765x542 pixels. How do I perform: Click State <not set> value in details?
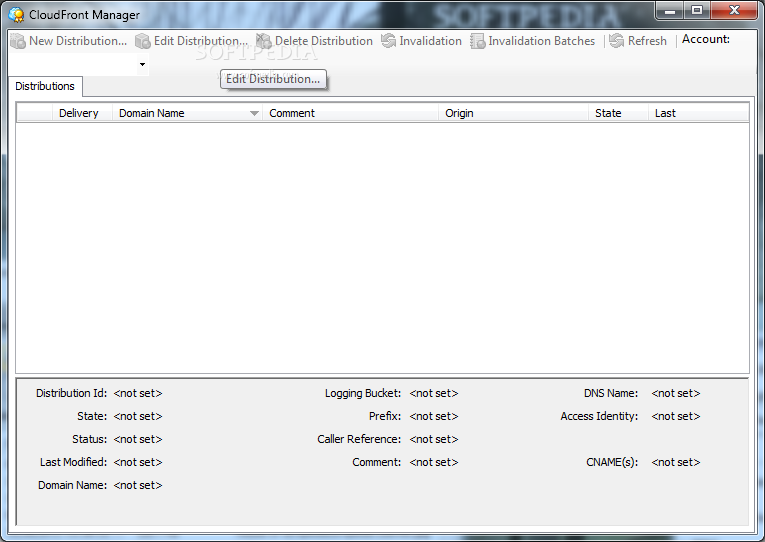coord(138,416)
